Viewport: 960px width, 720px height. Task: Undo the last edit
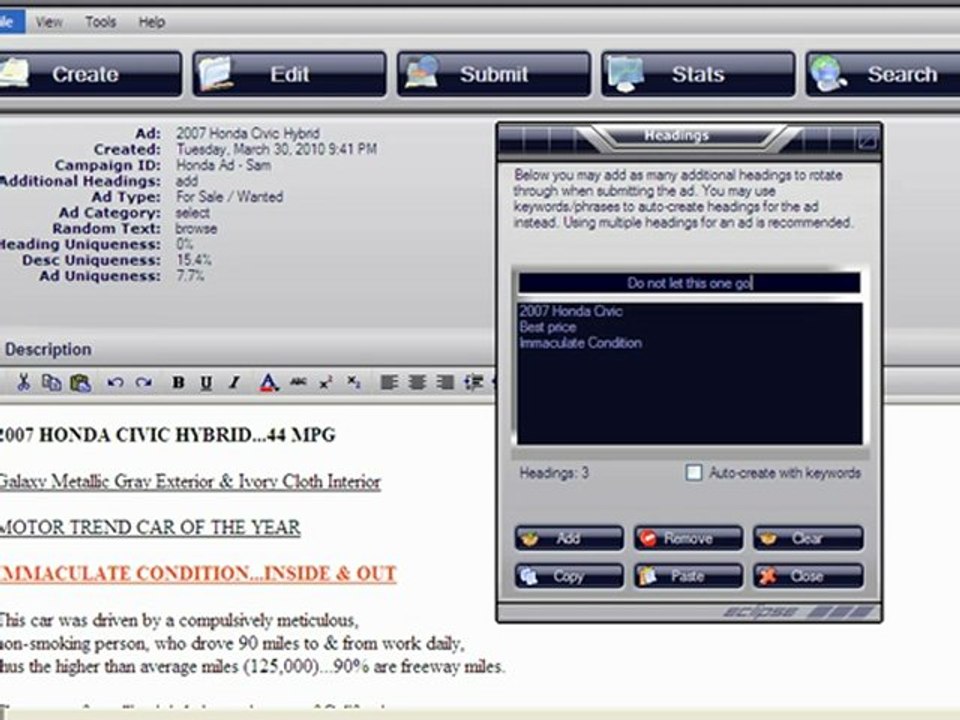(x=115, y=383)
